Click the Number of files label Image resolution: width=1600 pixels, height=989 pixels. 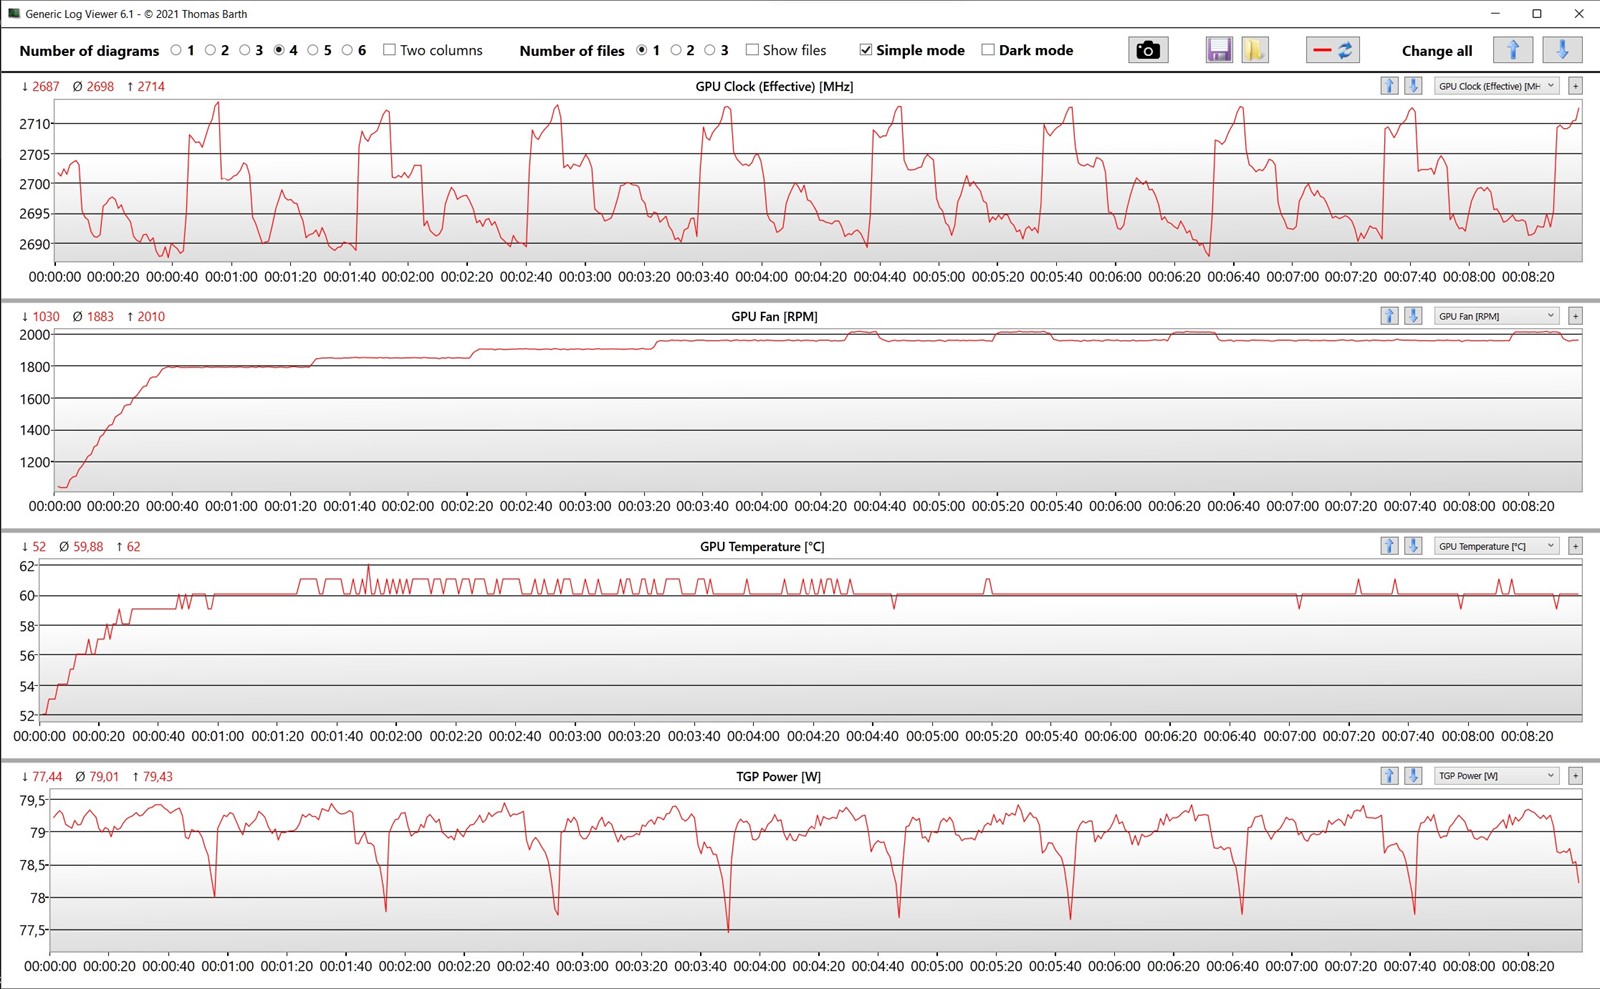[x=572, y=51]
